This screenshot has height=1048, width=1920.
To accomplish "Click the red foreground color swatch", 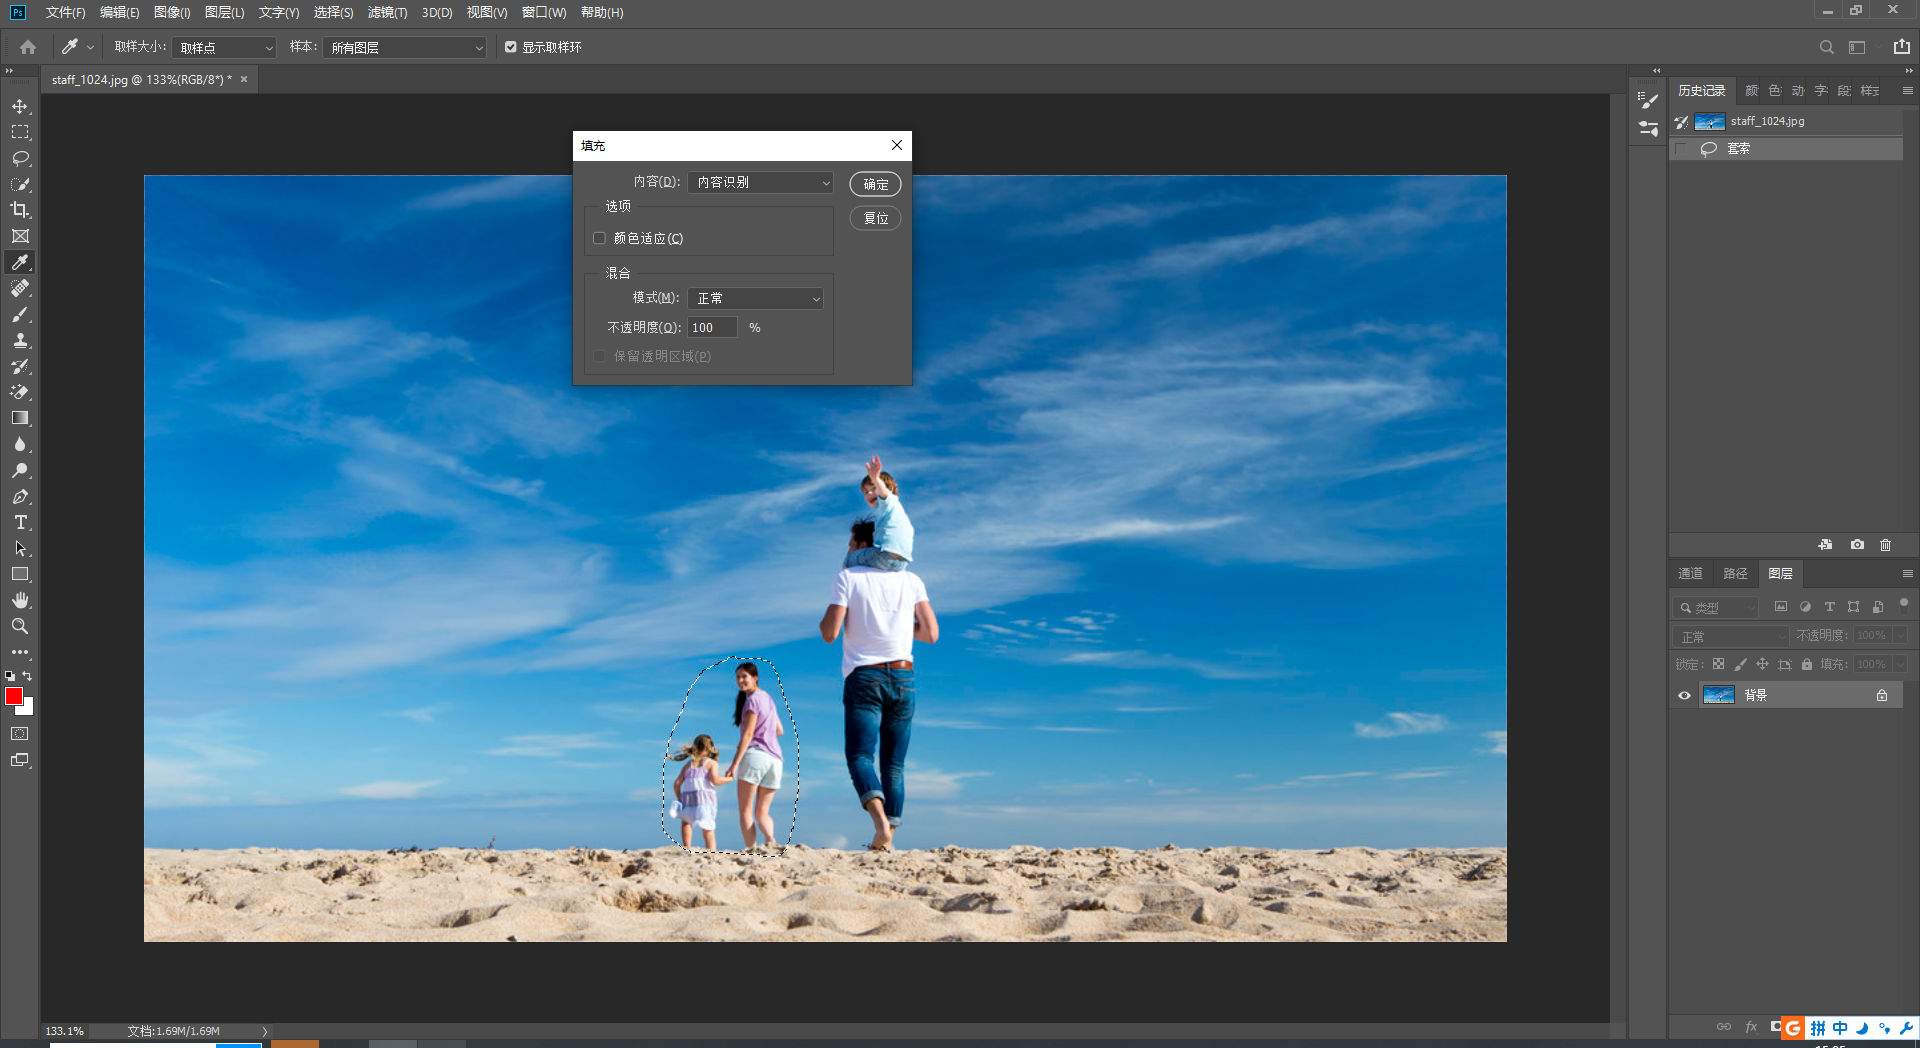I will tap(14, 696).
